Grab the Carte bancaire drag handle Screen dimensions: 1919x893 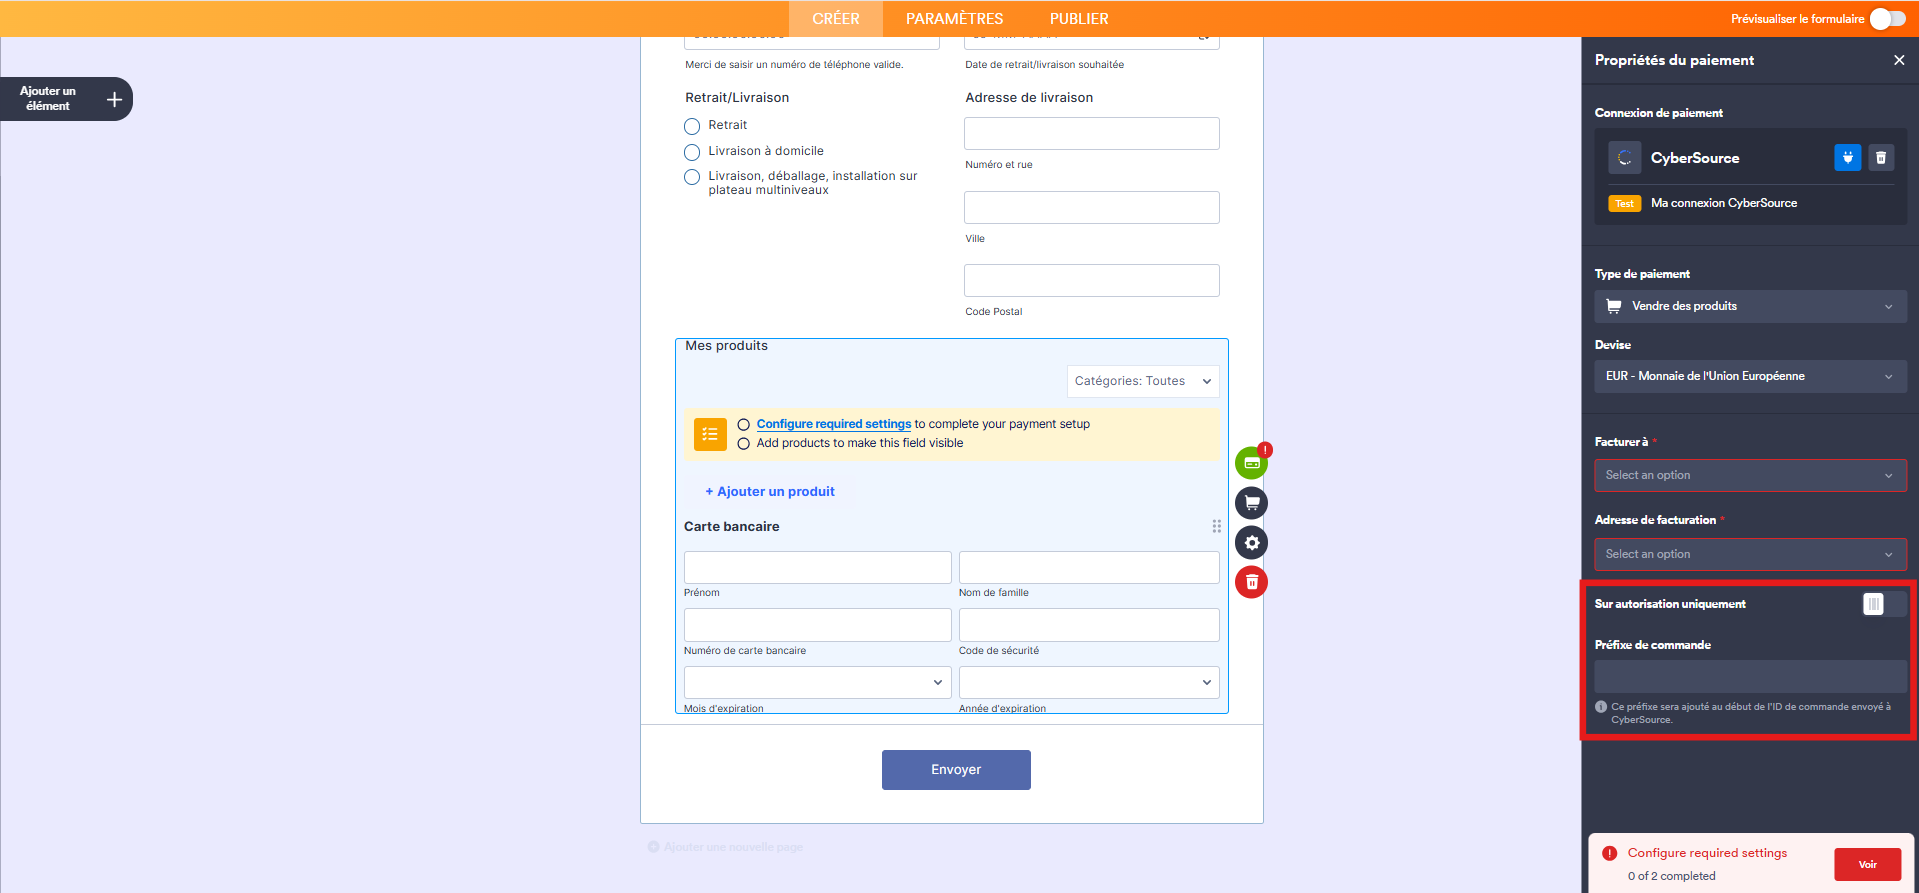(x=1216, y=526)
